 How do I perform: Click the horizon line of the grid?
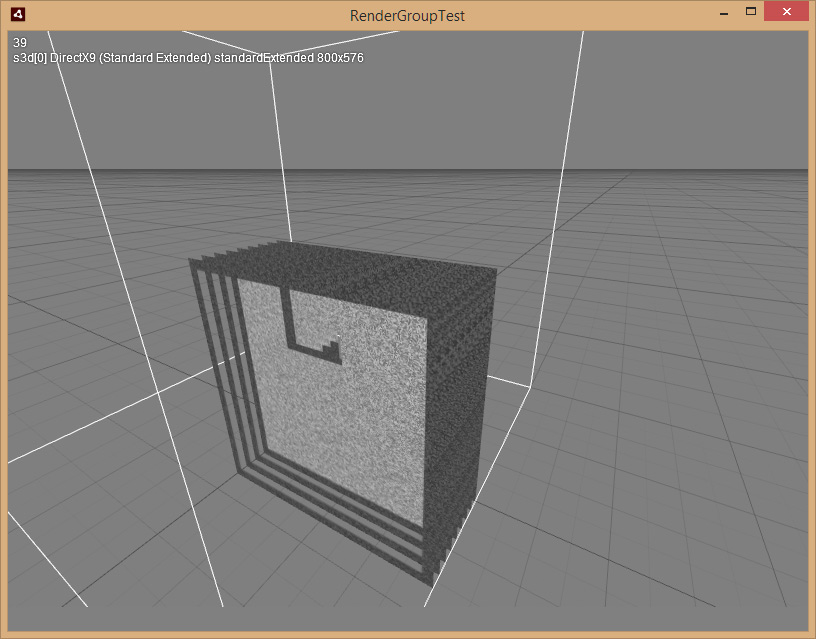pos(408,170)
